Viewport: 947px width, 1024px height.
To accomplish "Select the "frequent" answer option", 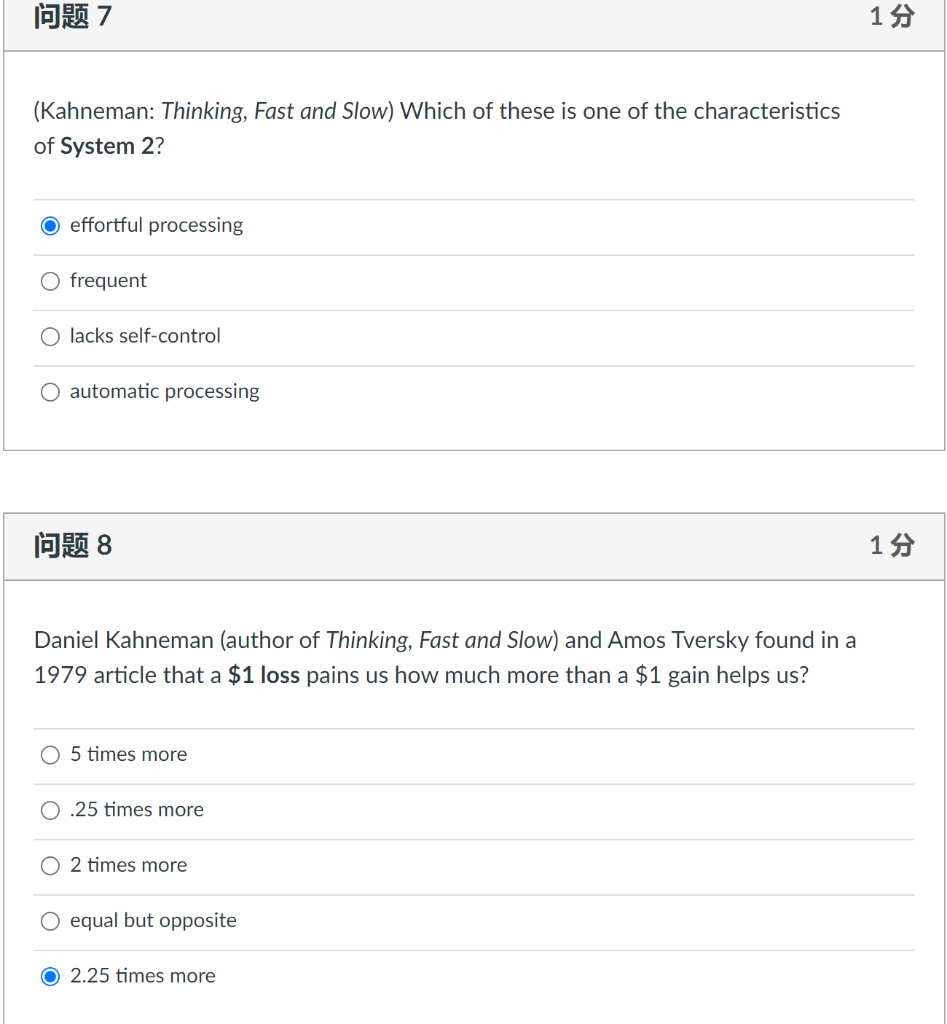I will pos(50,281).
